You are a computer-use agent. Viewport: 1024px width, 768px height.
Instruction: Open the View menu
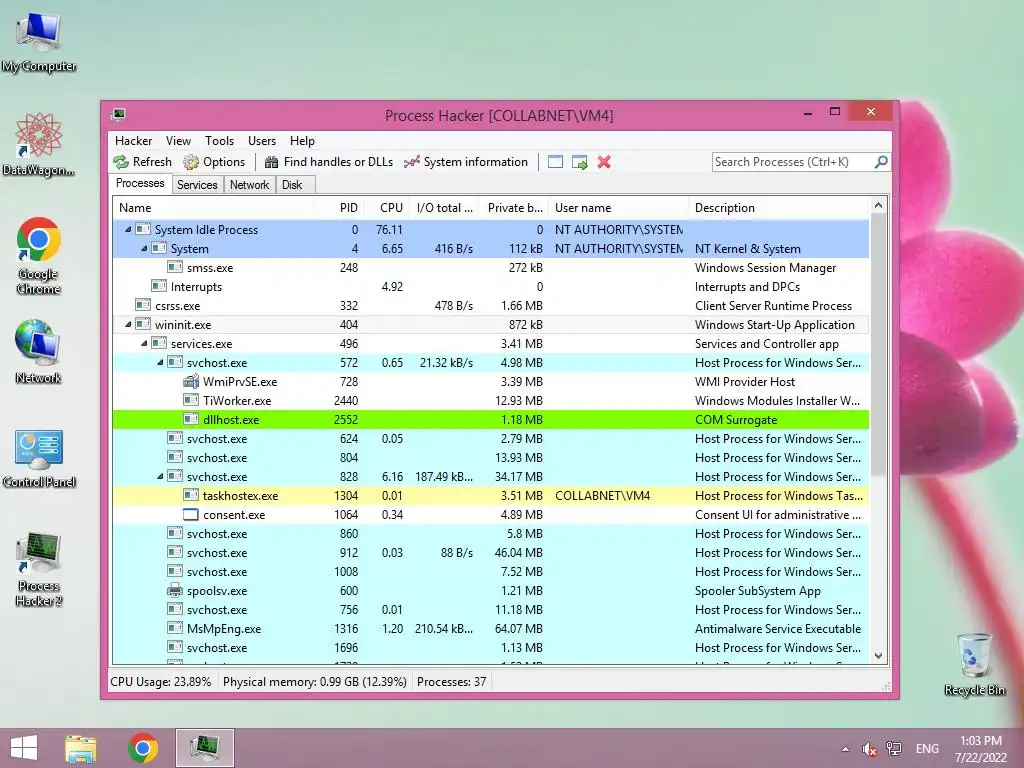coord(178,141)
